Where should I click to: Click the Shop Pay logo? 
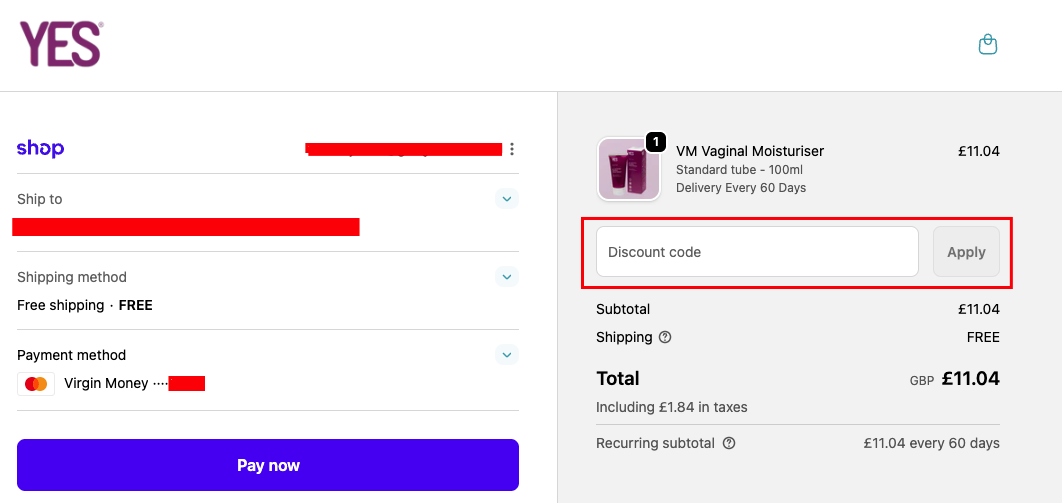[40, 149]
